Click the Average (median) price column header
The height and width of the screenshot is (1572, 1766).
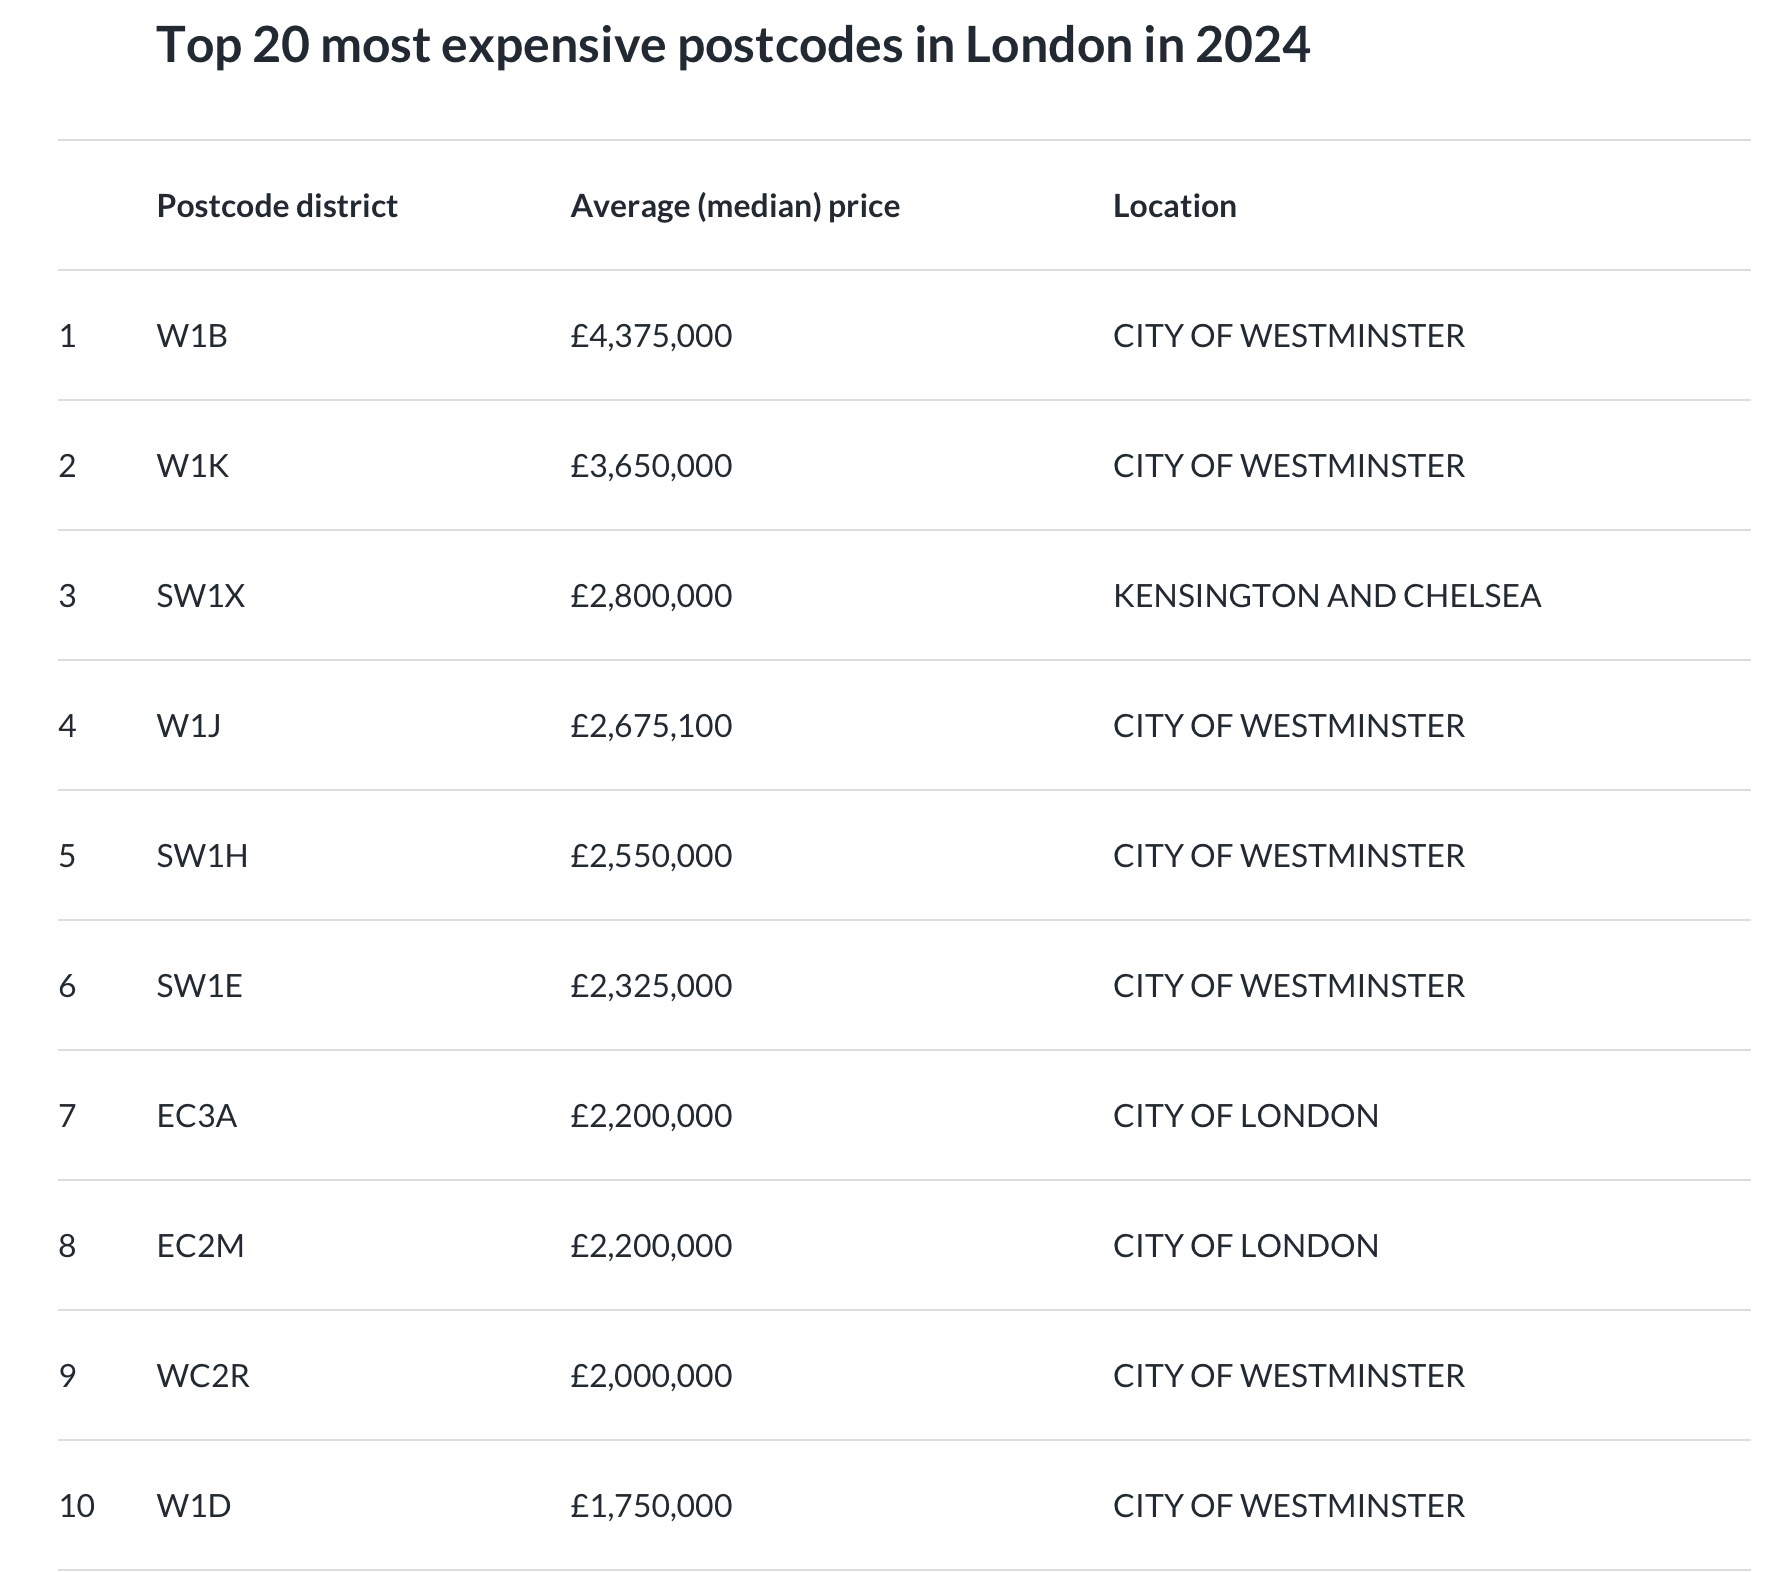click(735, 206)
